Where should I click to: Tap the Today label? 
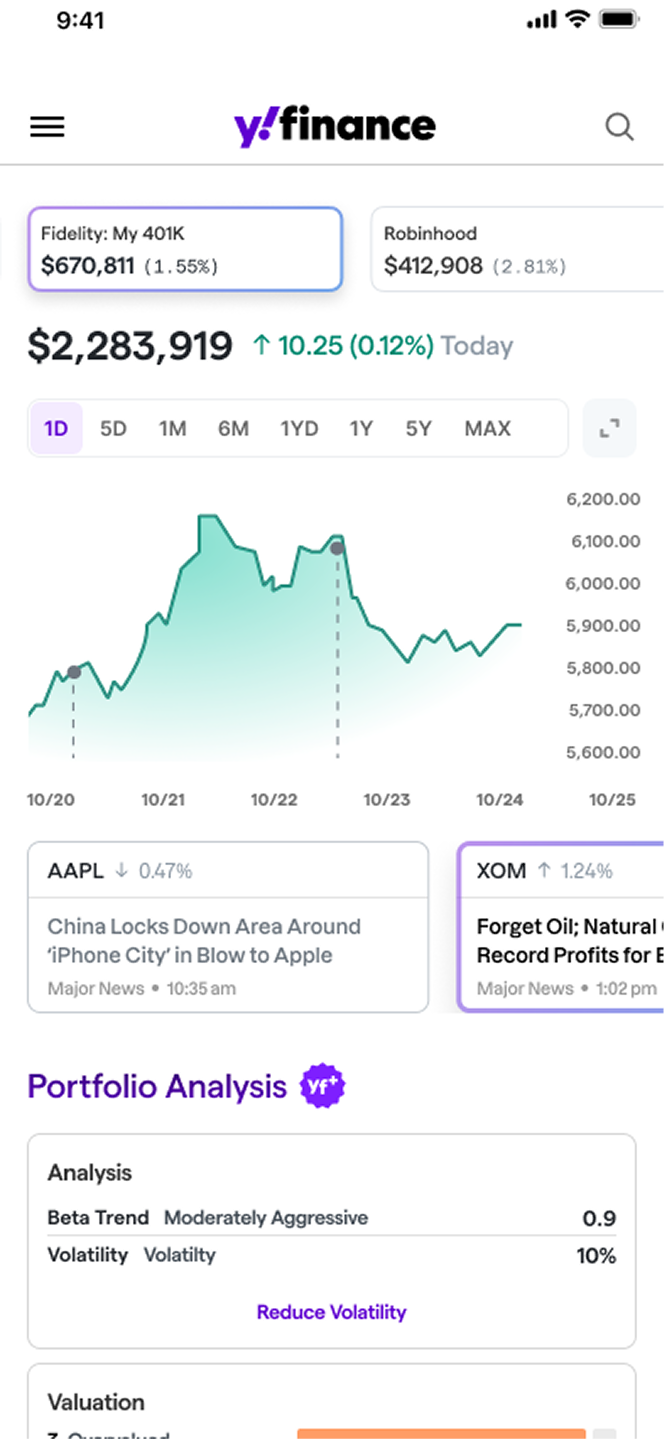point(477,346)
